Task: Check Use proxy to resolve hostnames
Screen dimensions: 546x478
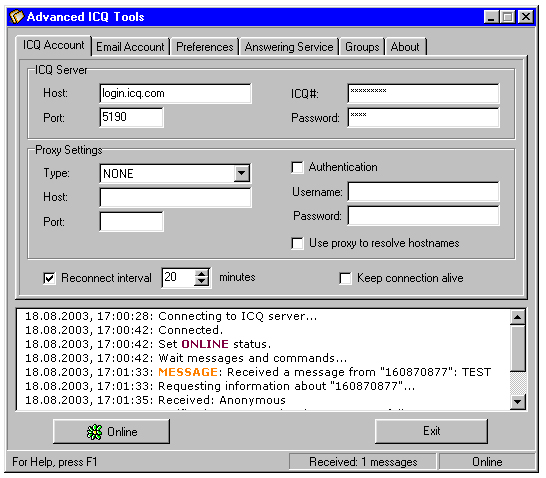Action: 297,243
